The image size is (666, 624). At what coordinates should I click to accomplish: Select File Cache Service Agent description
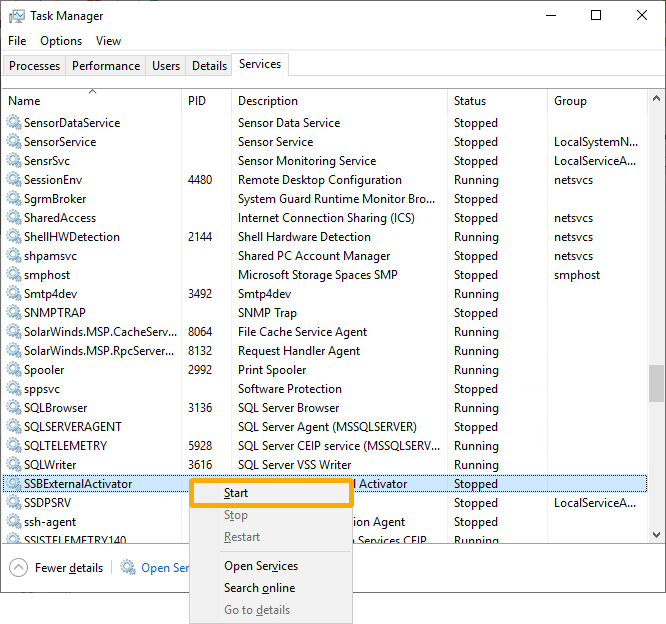(x=302, y=332)
